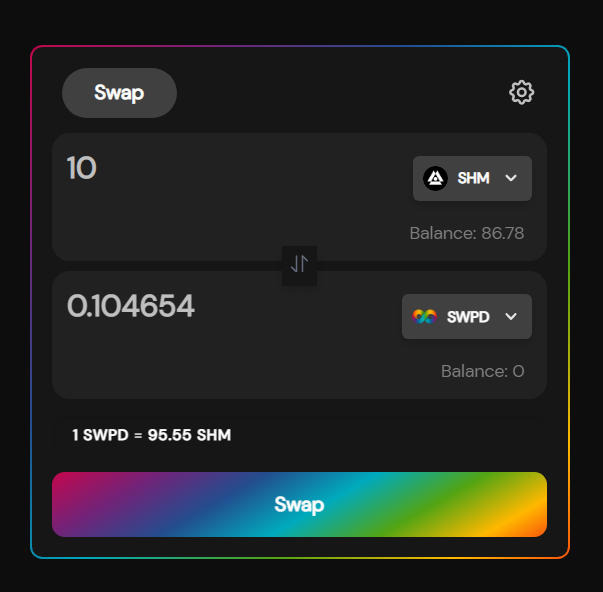The width and height of the screenshot is (603, 592).
Task: Open the settings gear icon
Action: (521, 92)
